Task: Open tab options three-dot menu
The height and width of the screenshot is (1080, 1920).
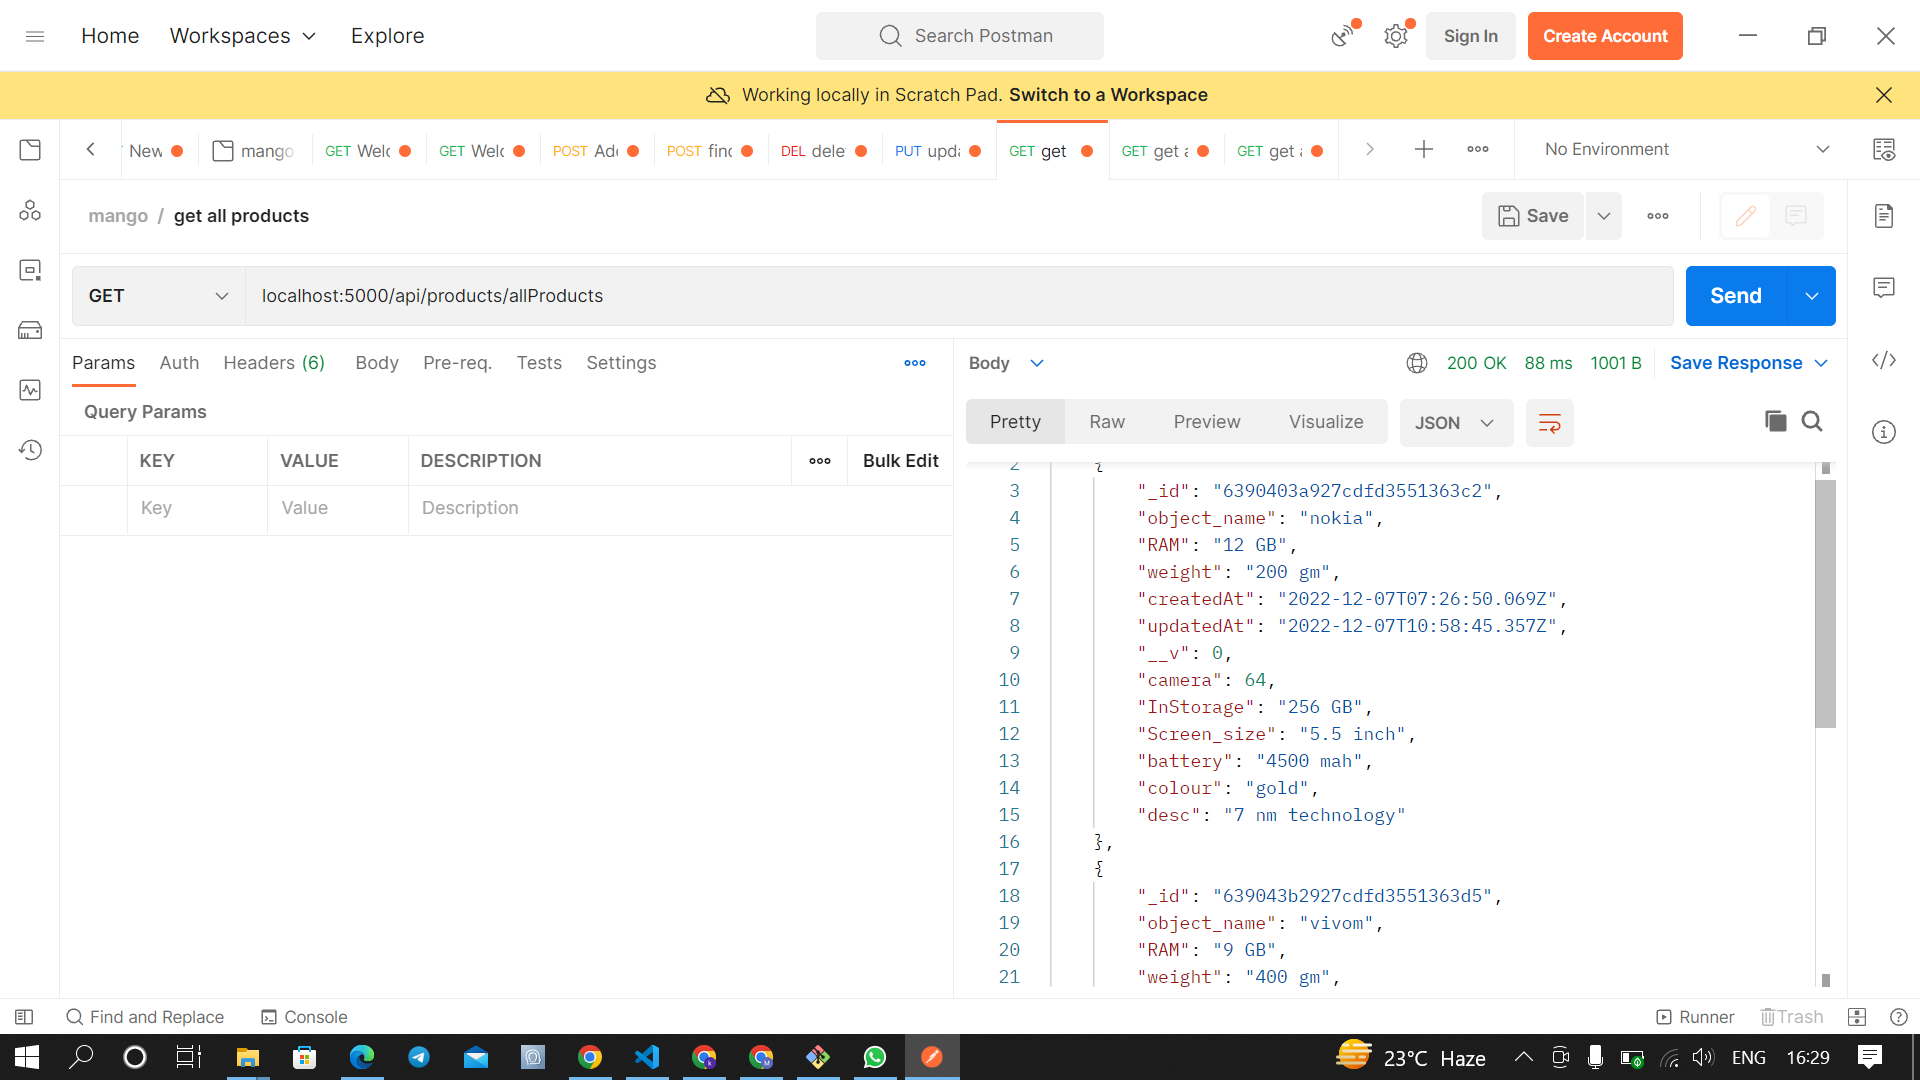Action: pyautogui.click(x=1478, y=149)
